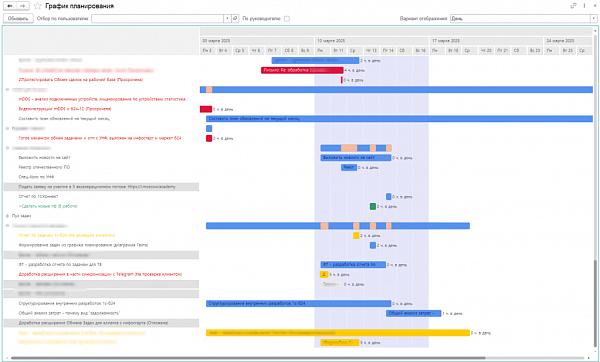Screen dimensions: 600x362
Task: Open the Вариант отображения dropdown arrow
Action: [x=594, y=18]
